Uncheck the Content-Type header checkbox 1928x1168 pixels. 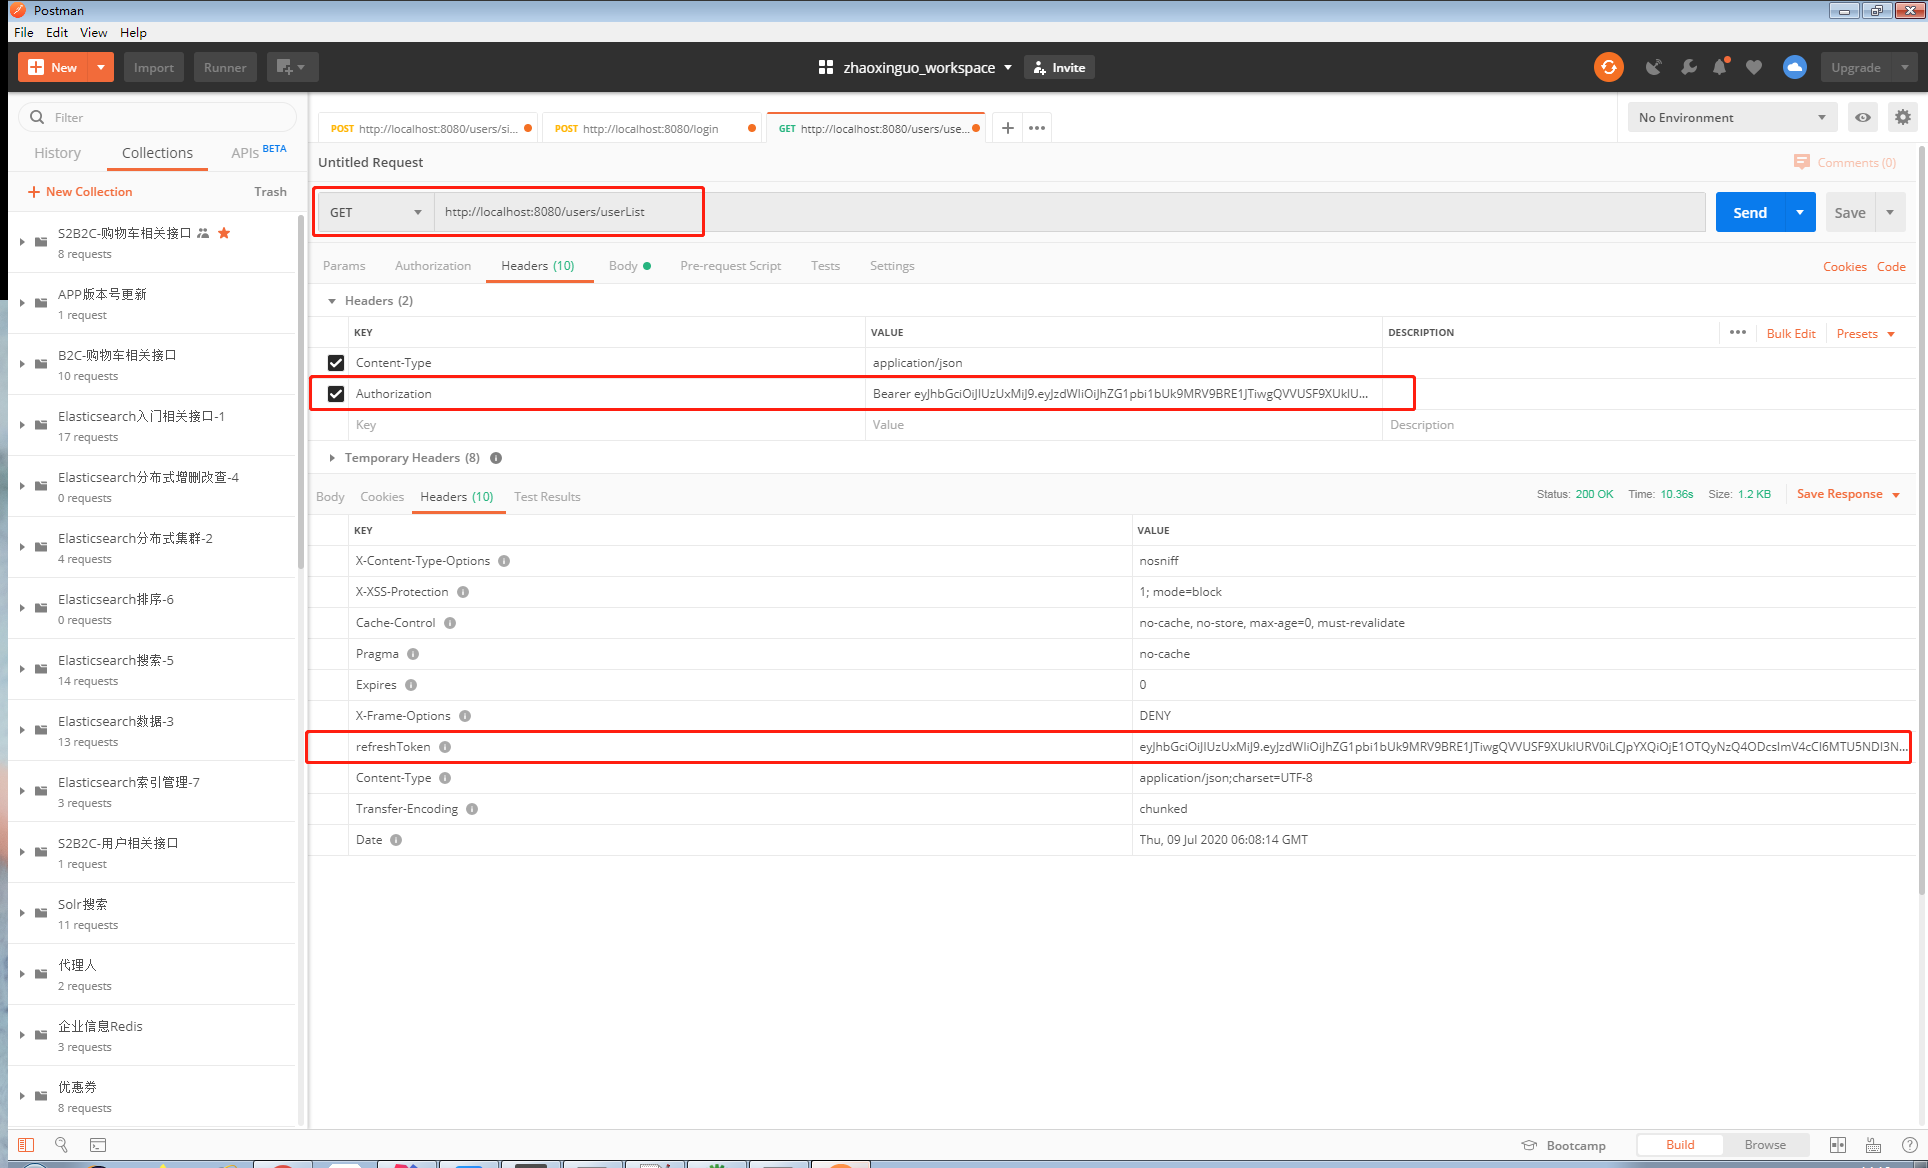click(x=336, y=362)
